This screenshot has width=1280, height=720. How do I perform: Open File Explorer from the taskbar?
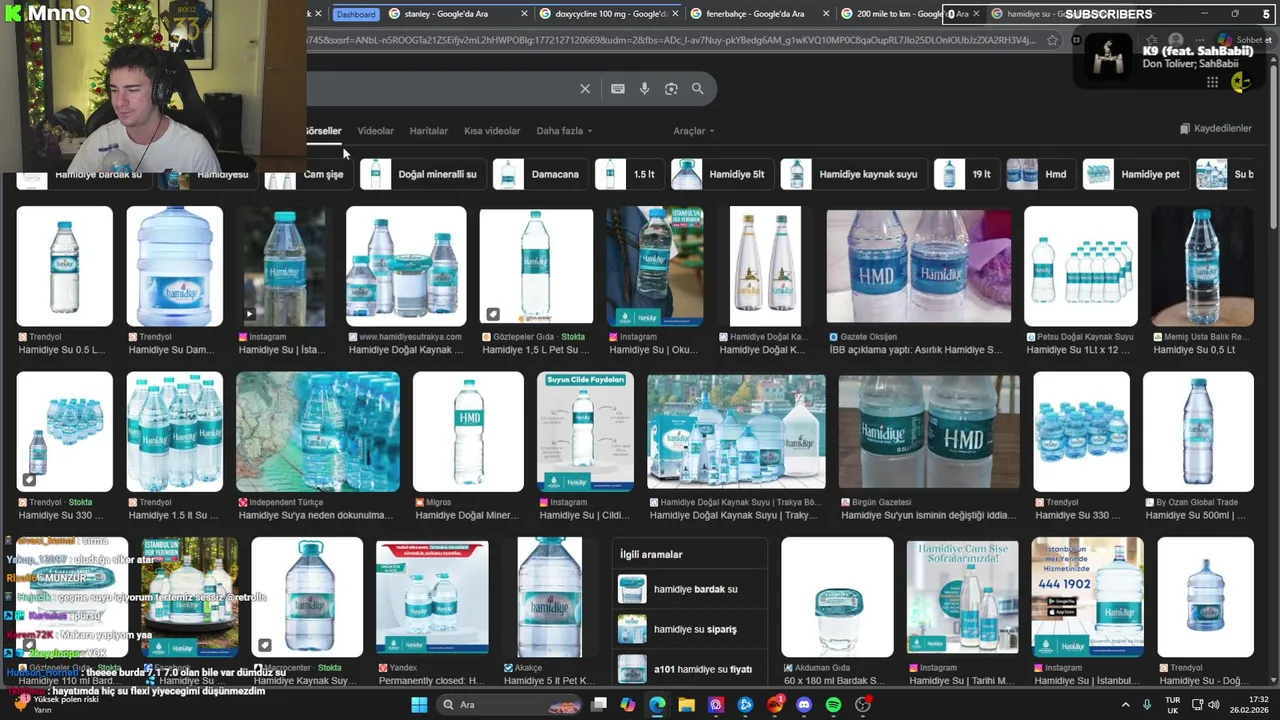pyautogui.click(x=686, y=705)
